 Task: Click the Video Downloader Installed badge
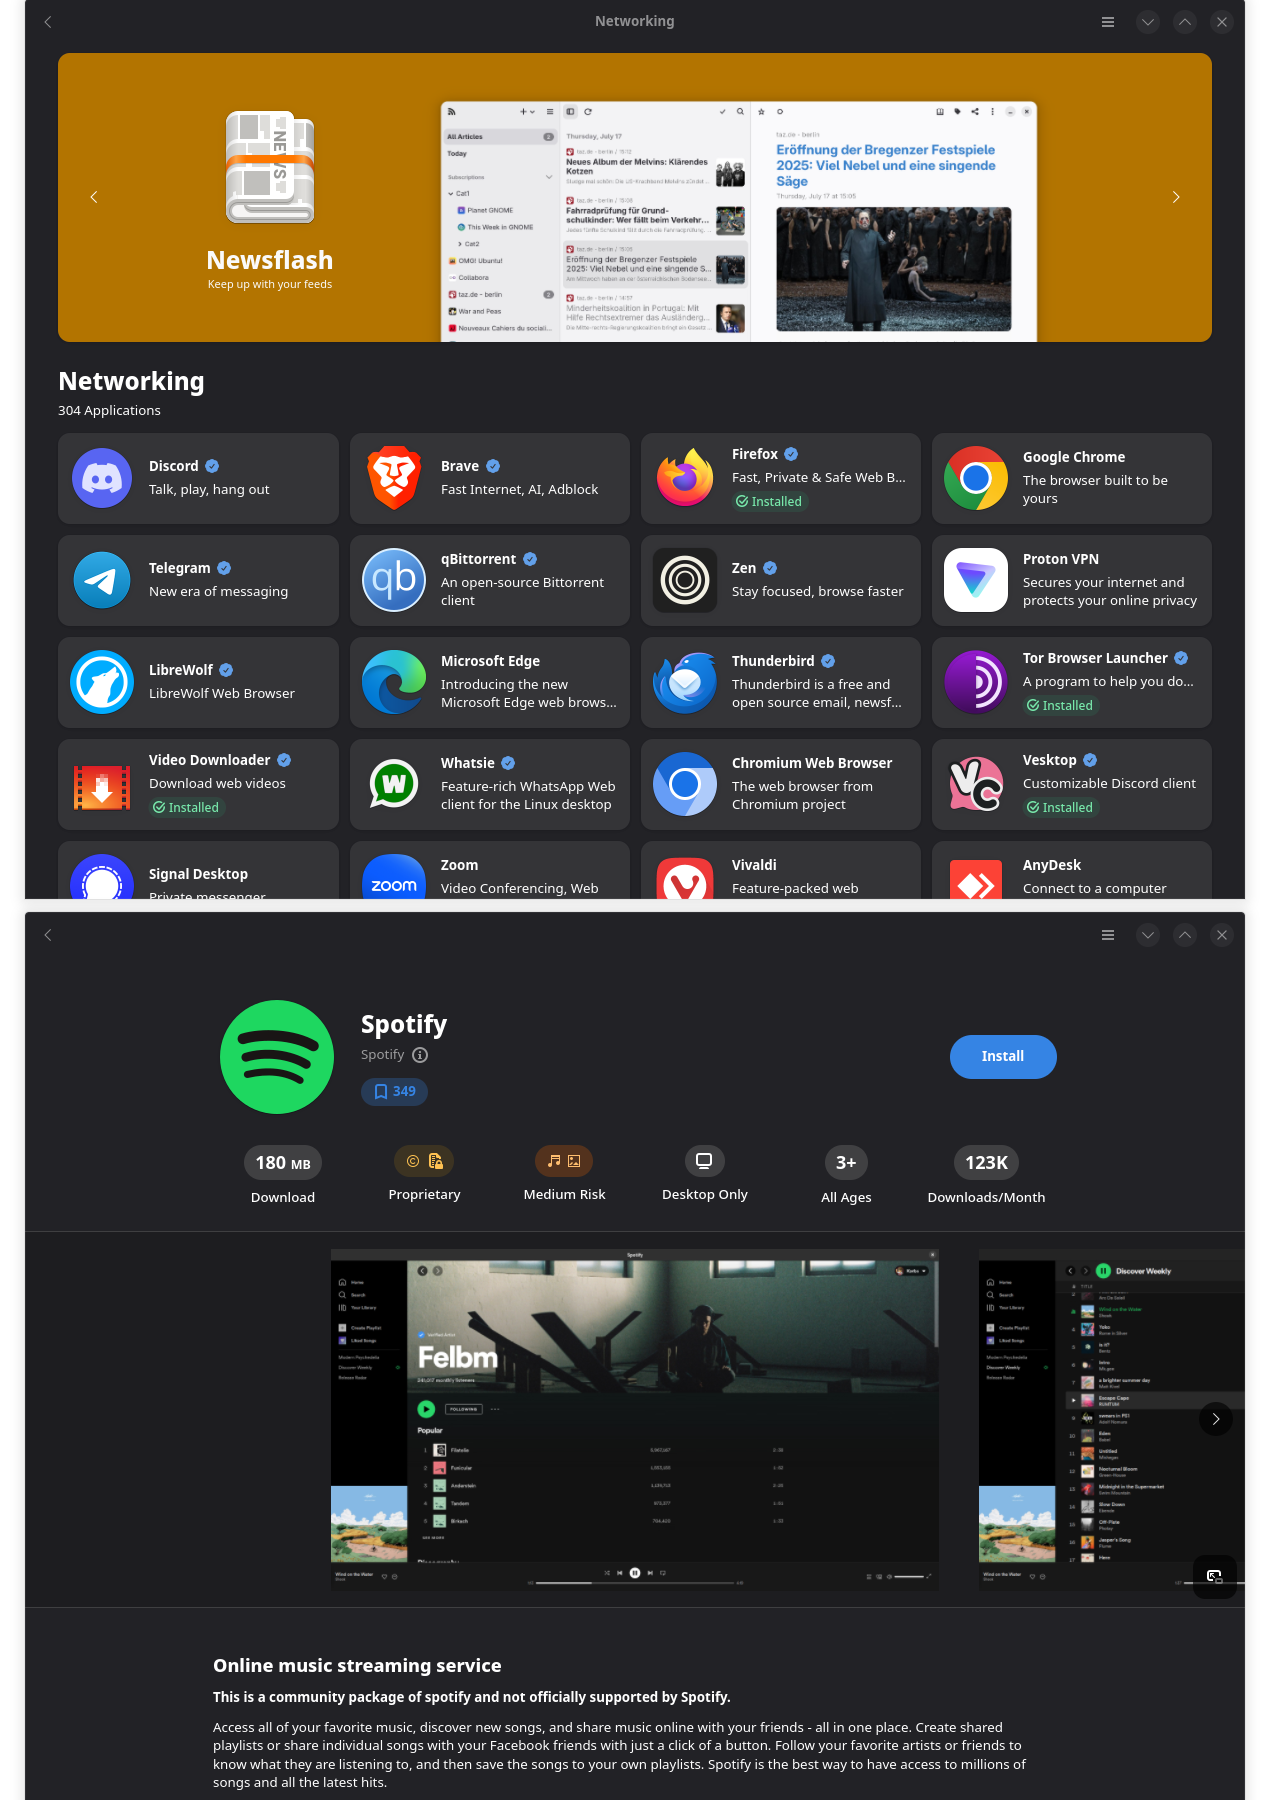click(186, 808)
